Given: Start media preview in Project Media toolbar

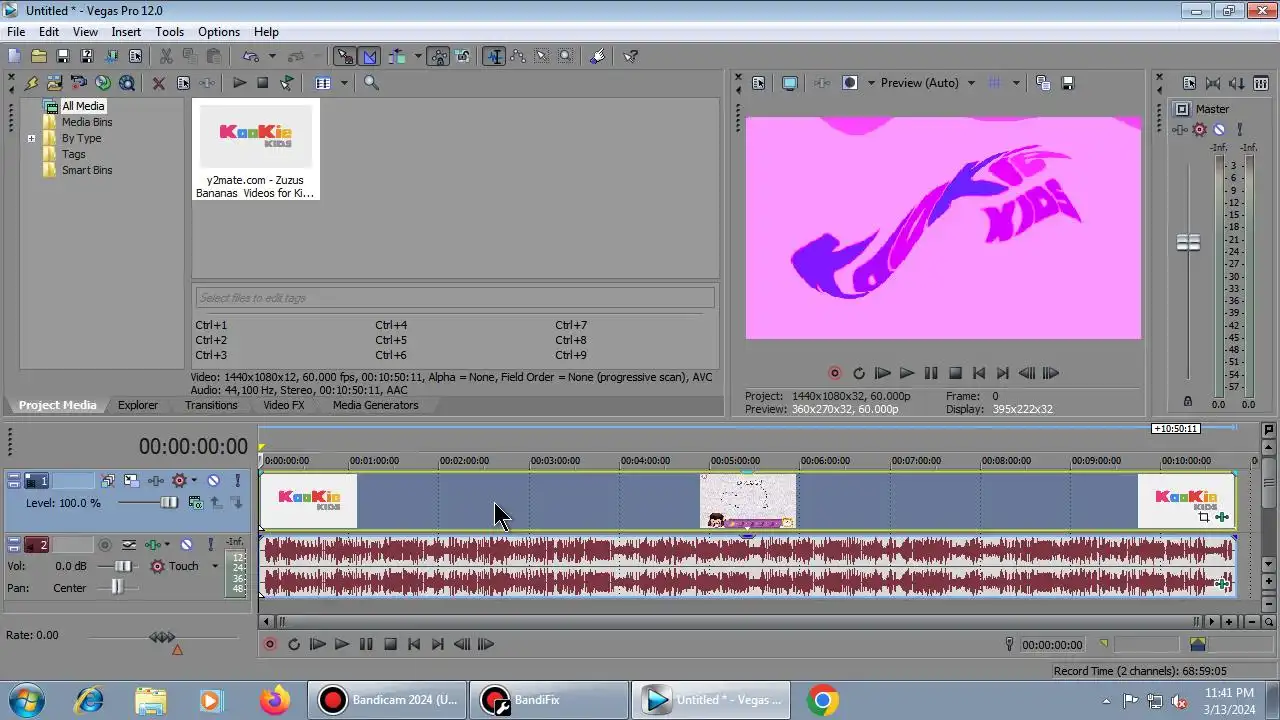Looking at the screenshot, I should (239, 83).
